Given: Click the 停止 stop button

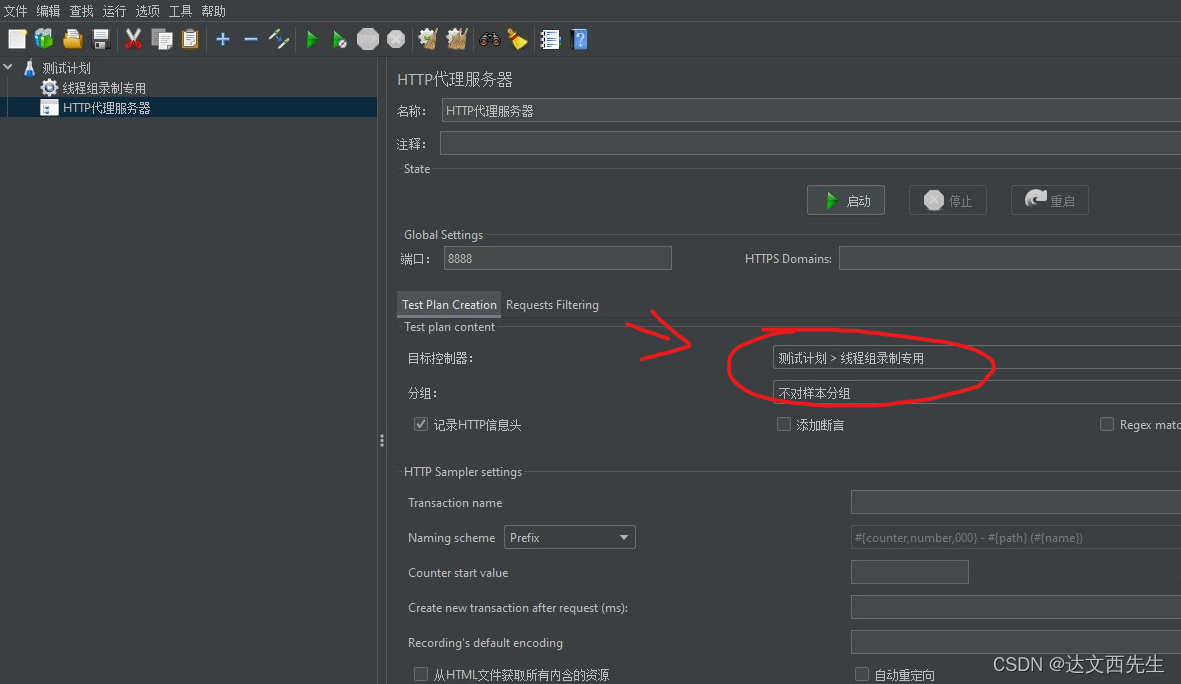Looking at the screenshot, I should click(948, 200).
